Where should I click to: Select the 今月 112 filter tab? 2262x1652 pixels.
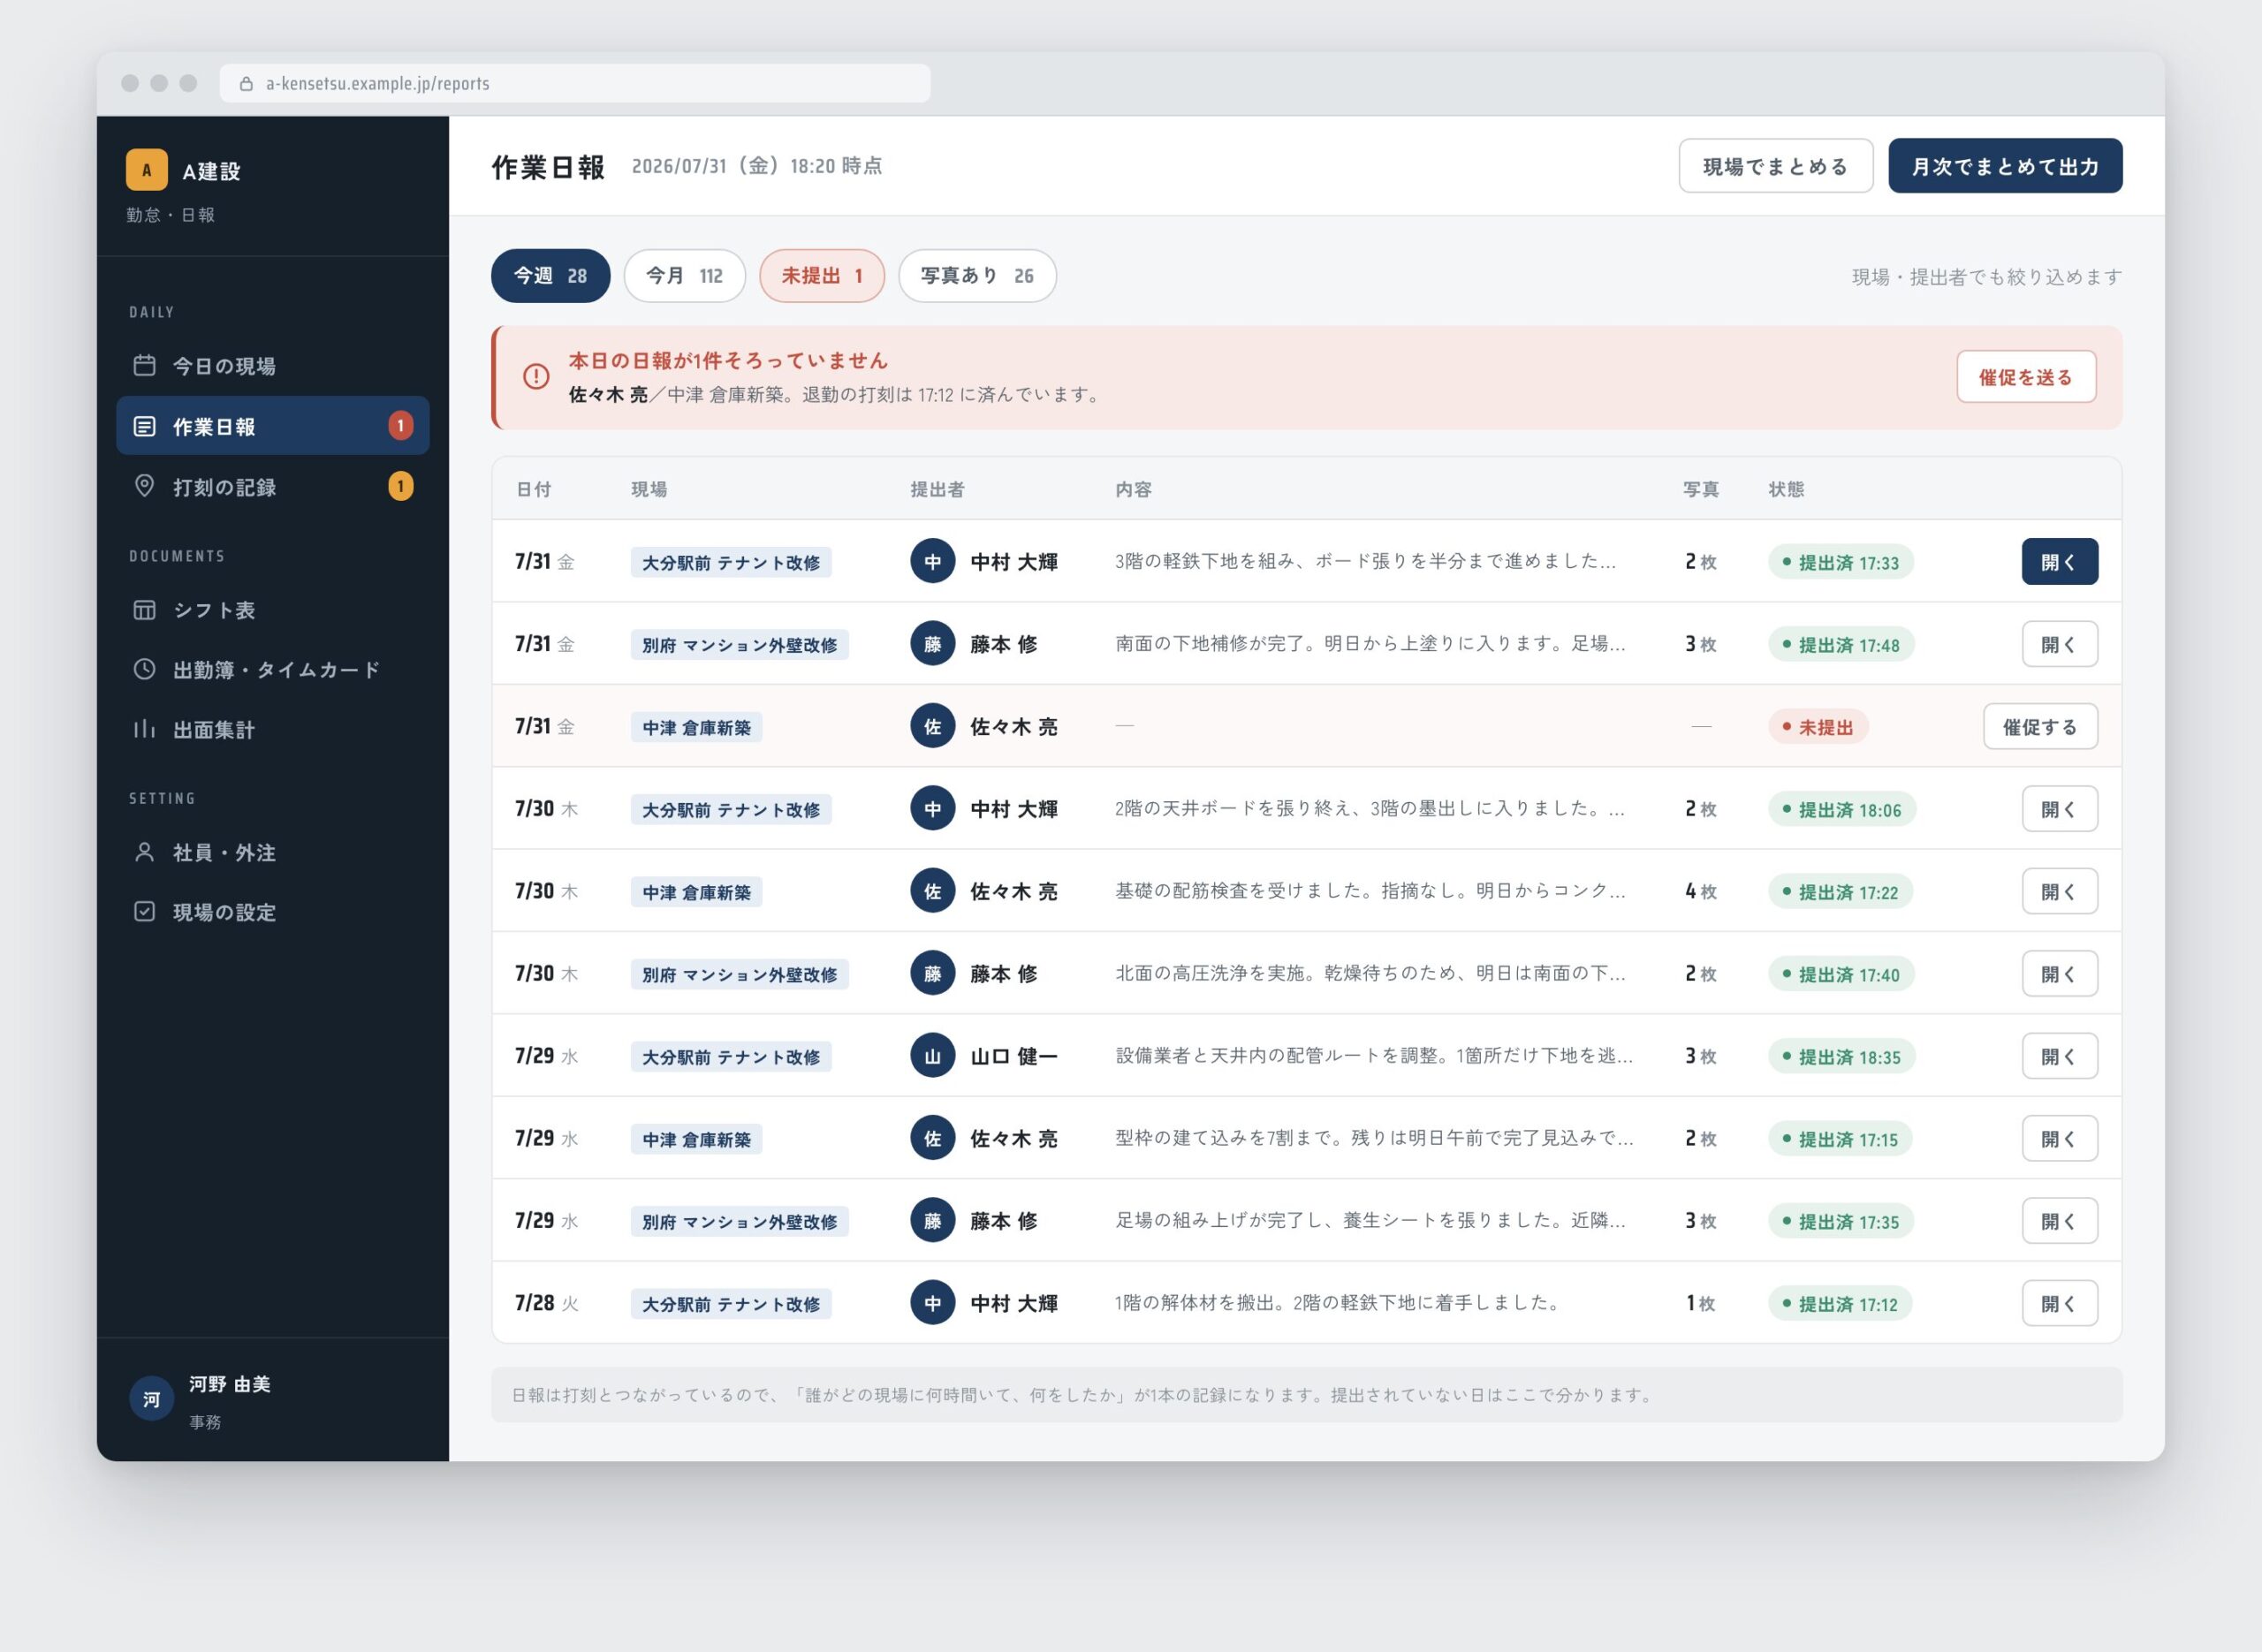[684, 276]
